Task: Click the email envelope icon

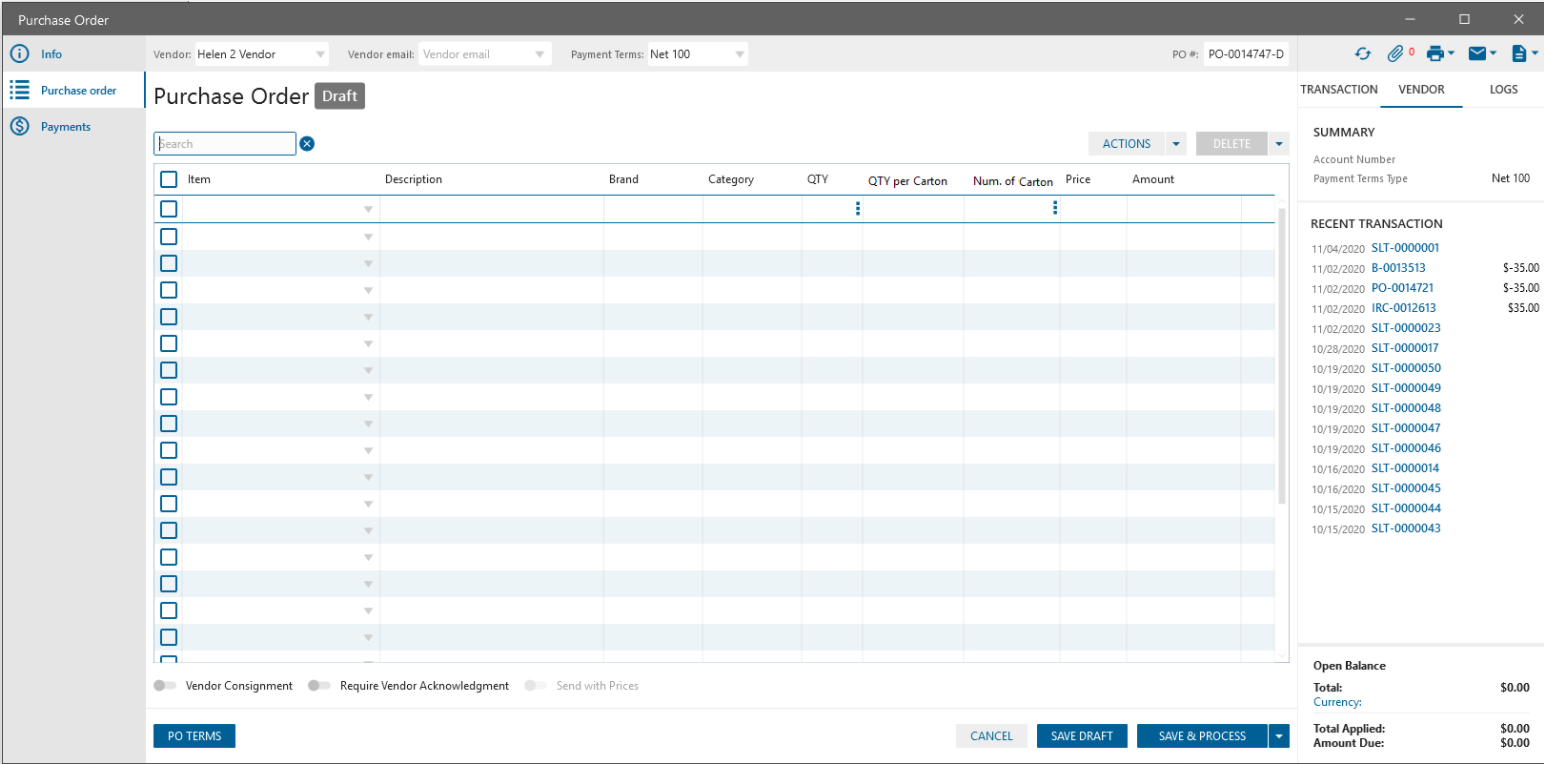Action: pyautogui.click(x=1477, y=54)
